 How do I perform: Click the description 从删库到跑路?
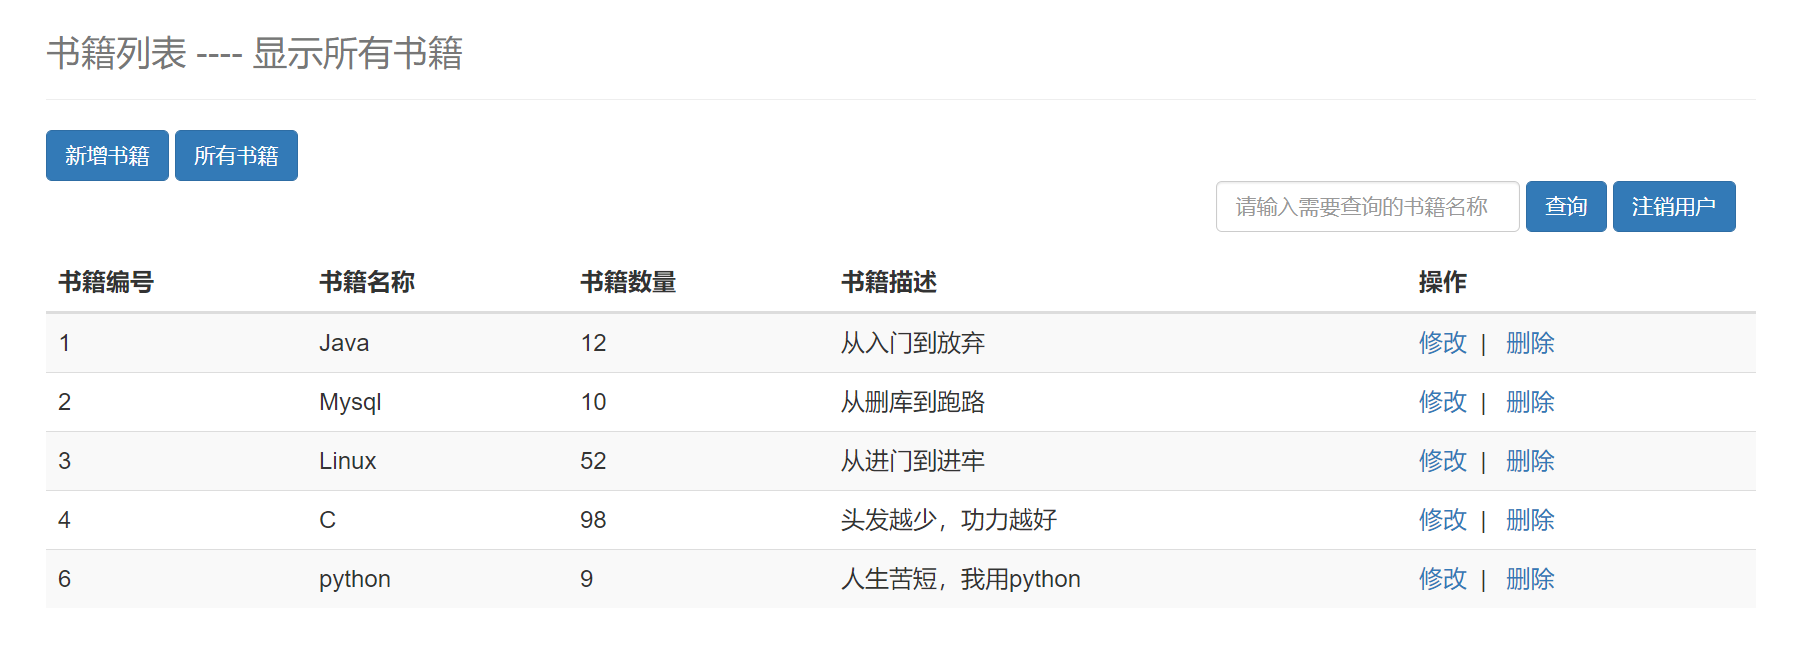point(913,402)
